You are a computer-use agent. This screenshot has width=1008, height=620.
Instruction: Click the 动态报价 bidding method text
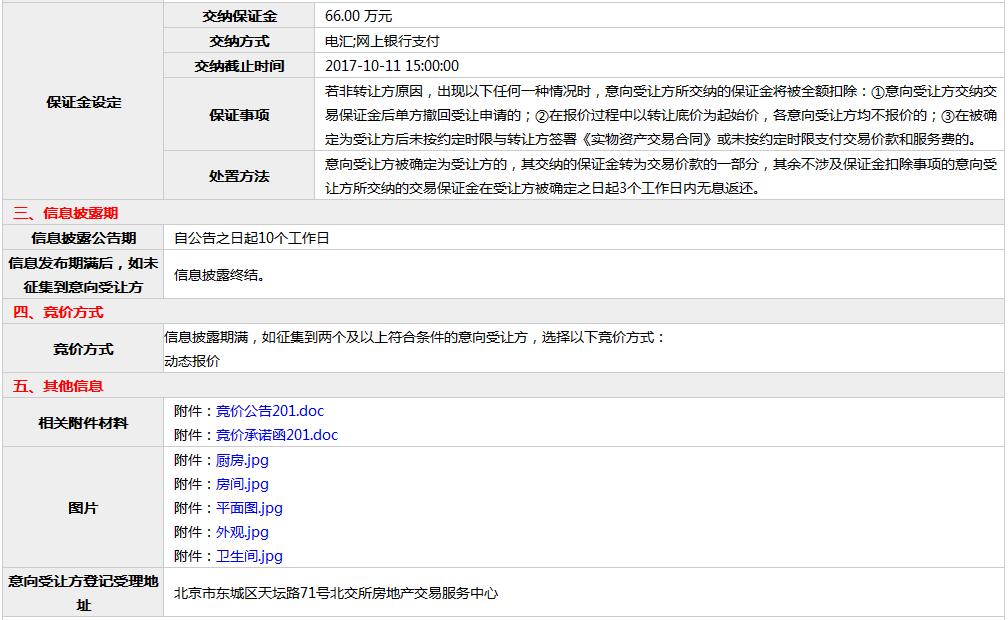192,361
